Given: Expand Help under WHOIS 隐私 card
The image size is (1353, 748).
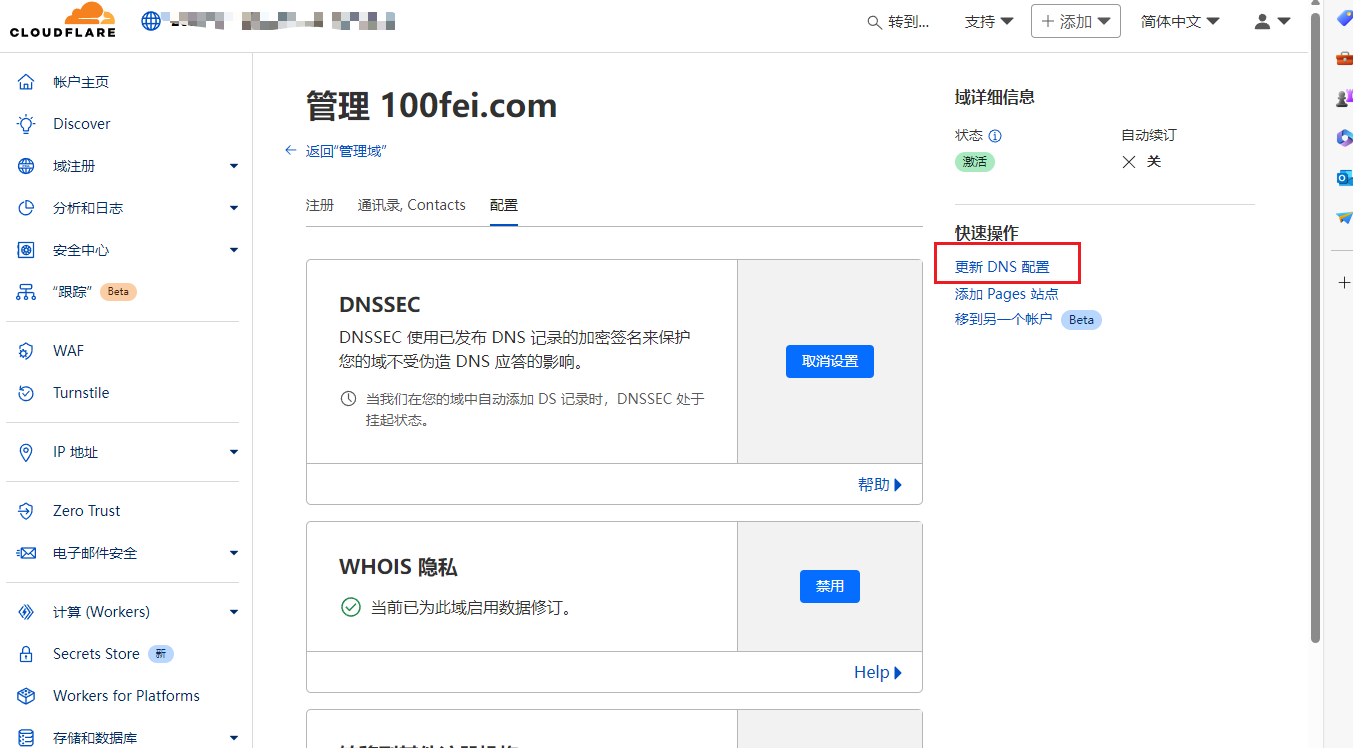Looking at the screenshot, I should pos(878,672).
